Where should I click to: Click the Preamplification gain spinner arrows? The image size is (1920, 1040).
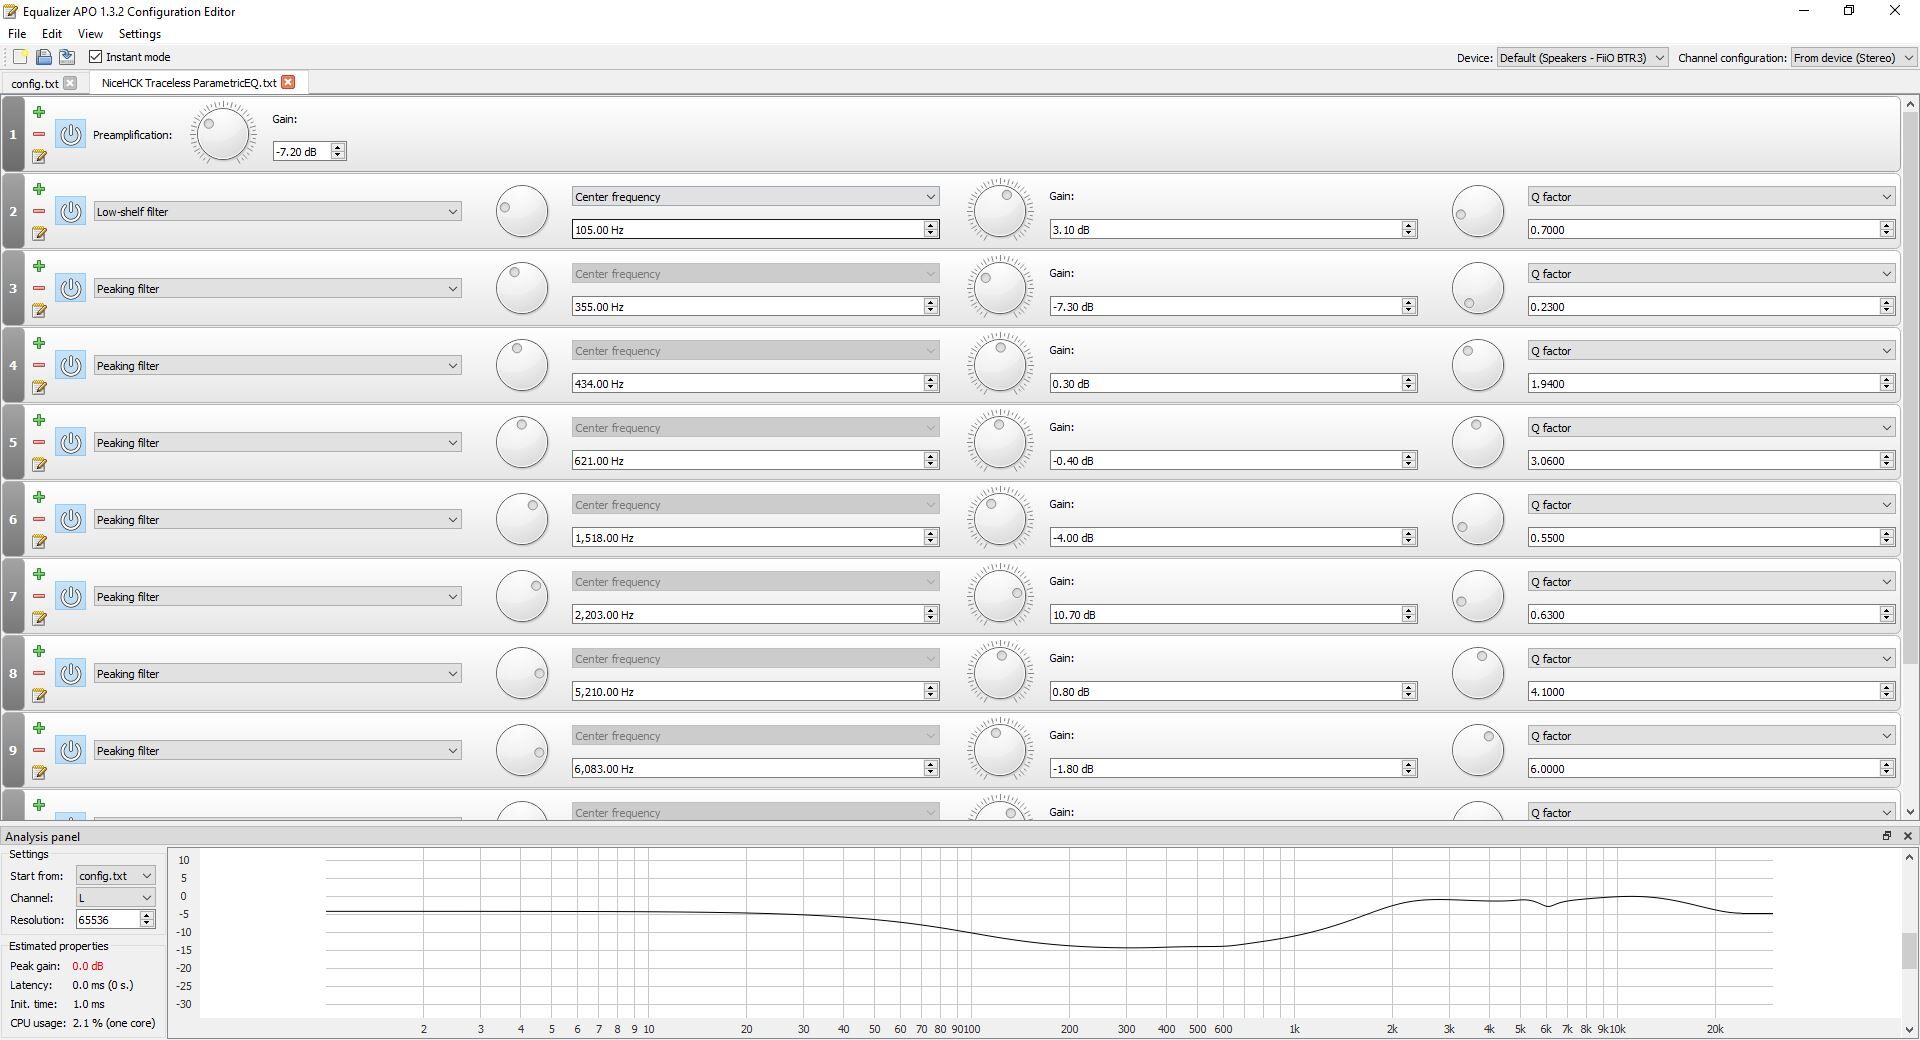(338, 151)
